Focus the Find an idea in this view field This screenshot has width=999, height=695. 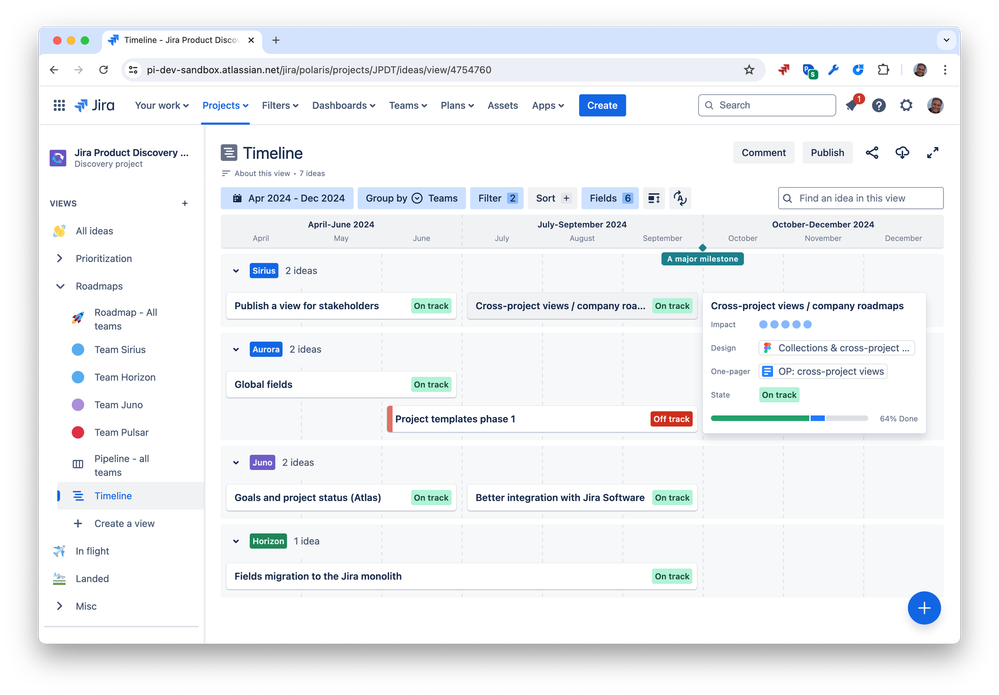[860, 198]
